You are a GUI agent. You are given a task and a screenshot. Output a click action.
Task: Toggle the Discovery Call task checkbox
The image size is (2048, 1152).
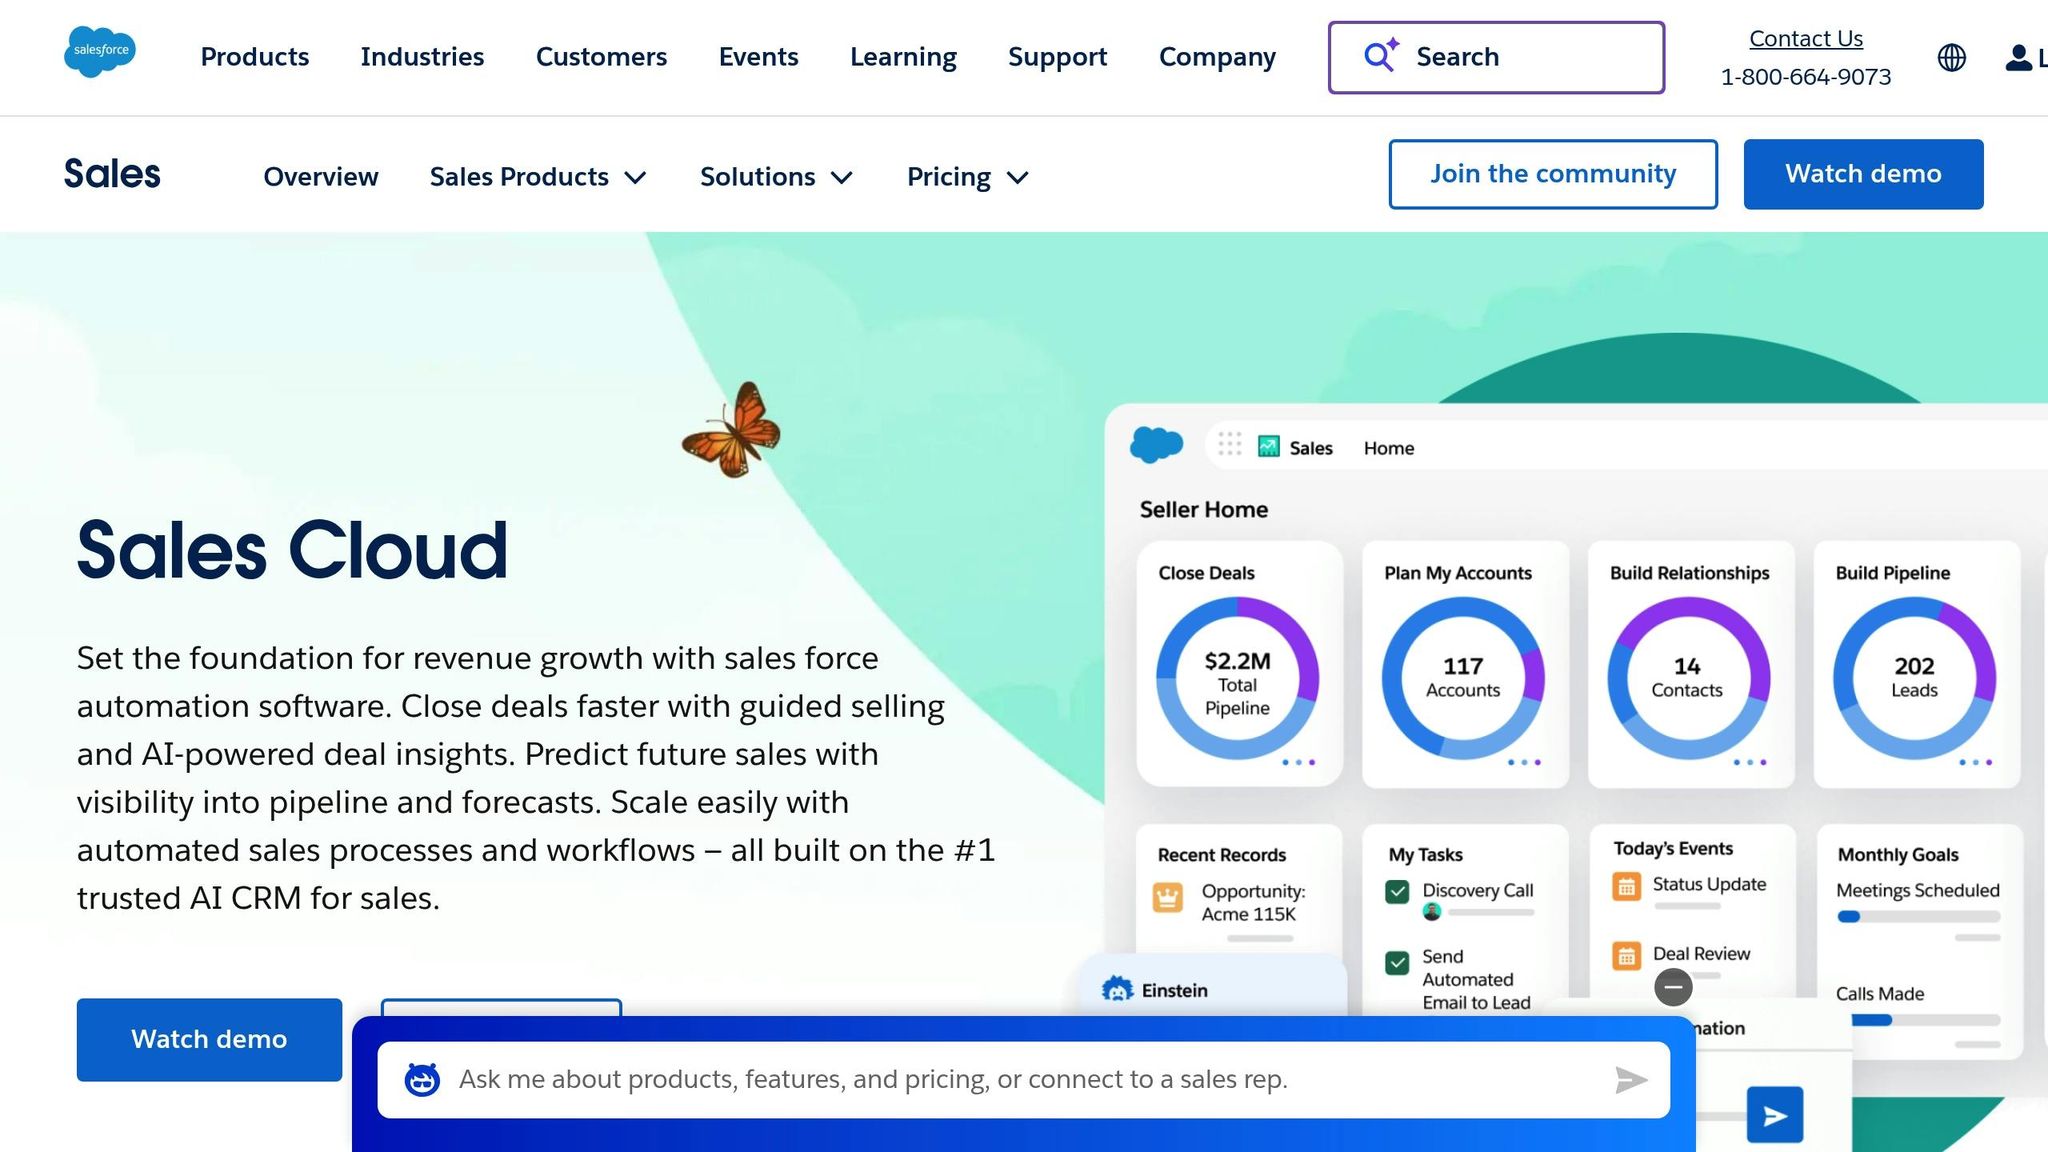tap(1397, 891)
